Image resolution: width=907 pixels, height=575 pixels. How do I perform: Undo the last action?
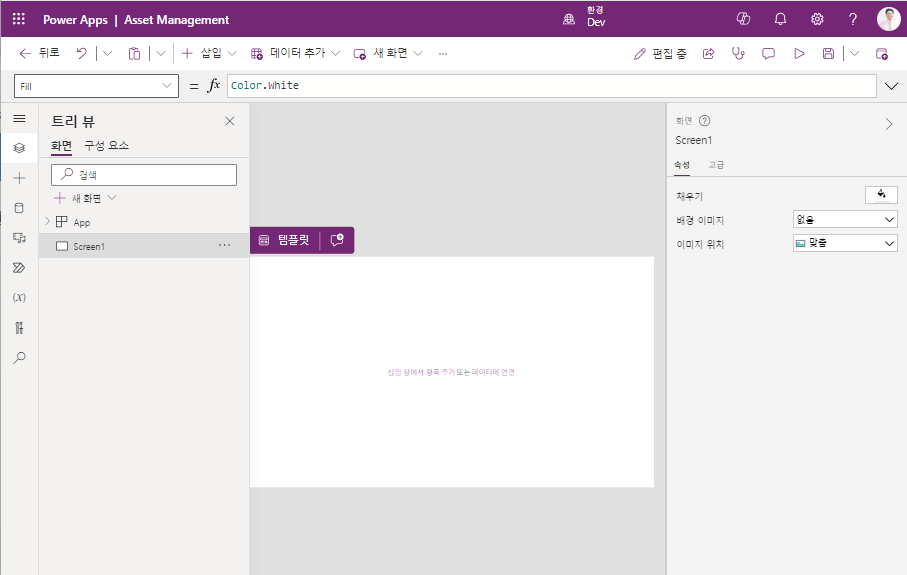(82, 53)
